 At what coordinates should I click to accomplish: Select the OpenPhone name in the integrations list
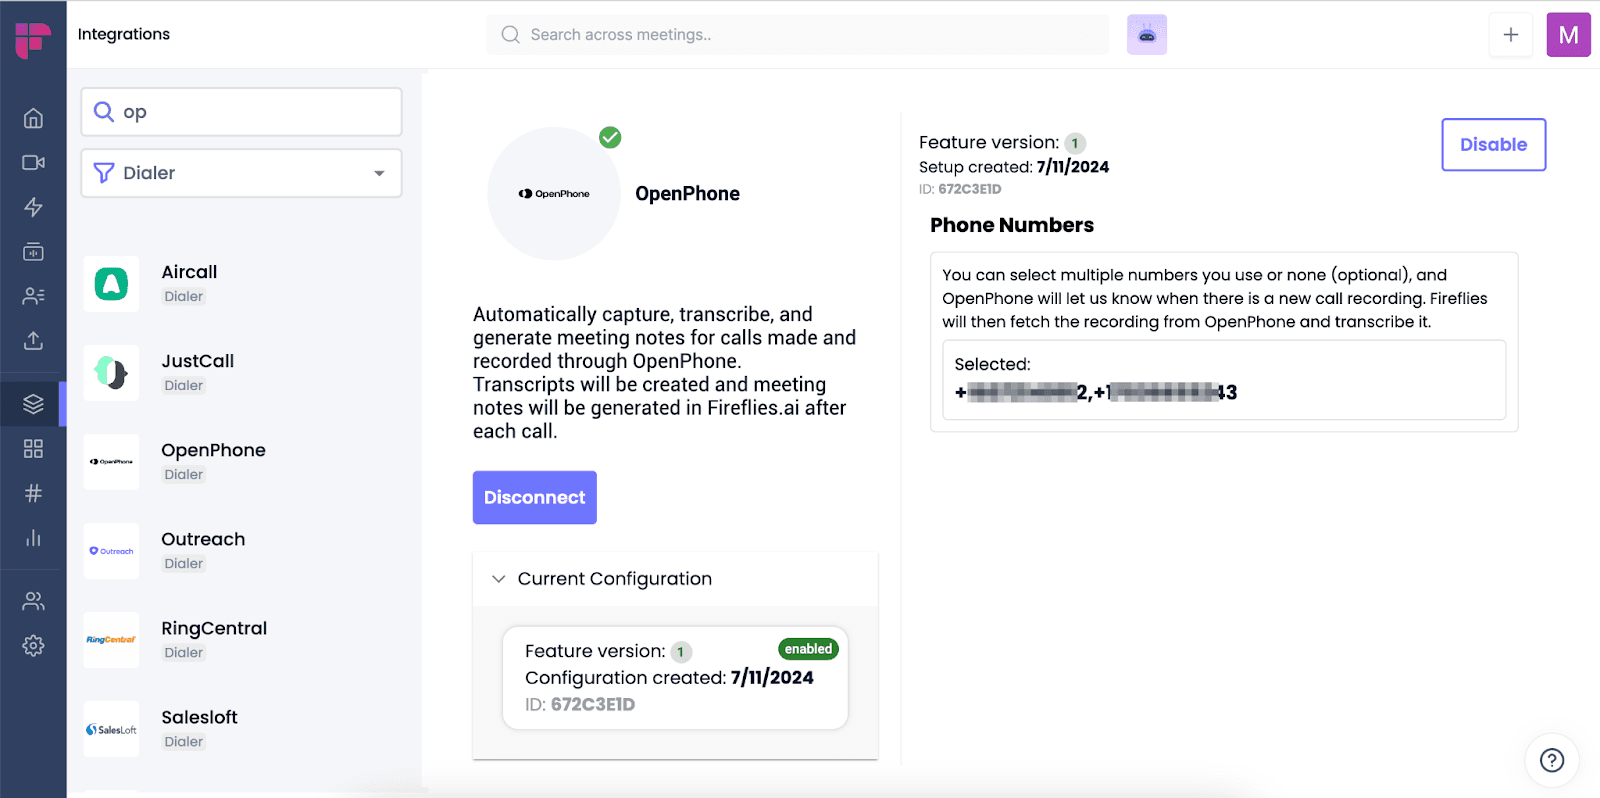click(x=214, y=450)
